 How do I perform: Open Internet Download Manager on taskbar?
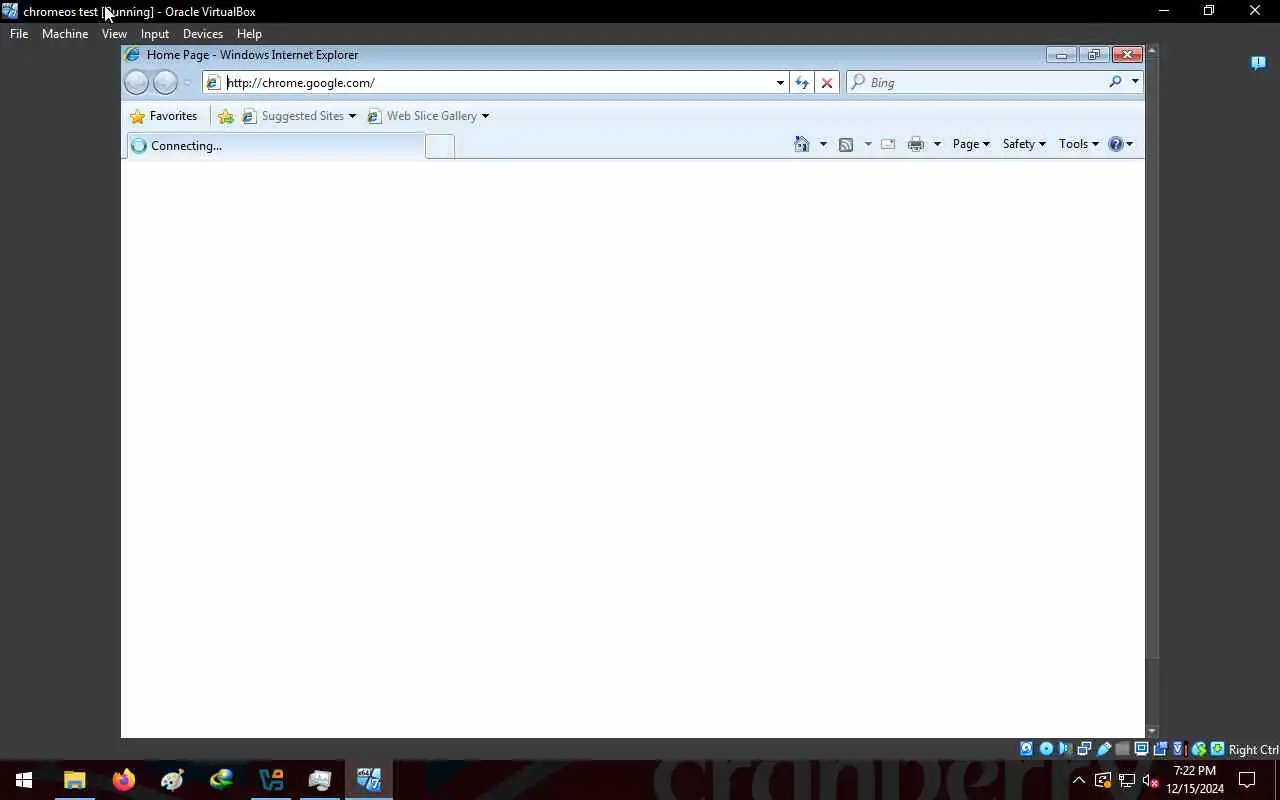click(x=221, y=780)
